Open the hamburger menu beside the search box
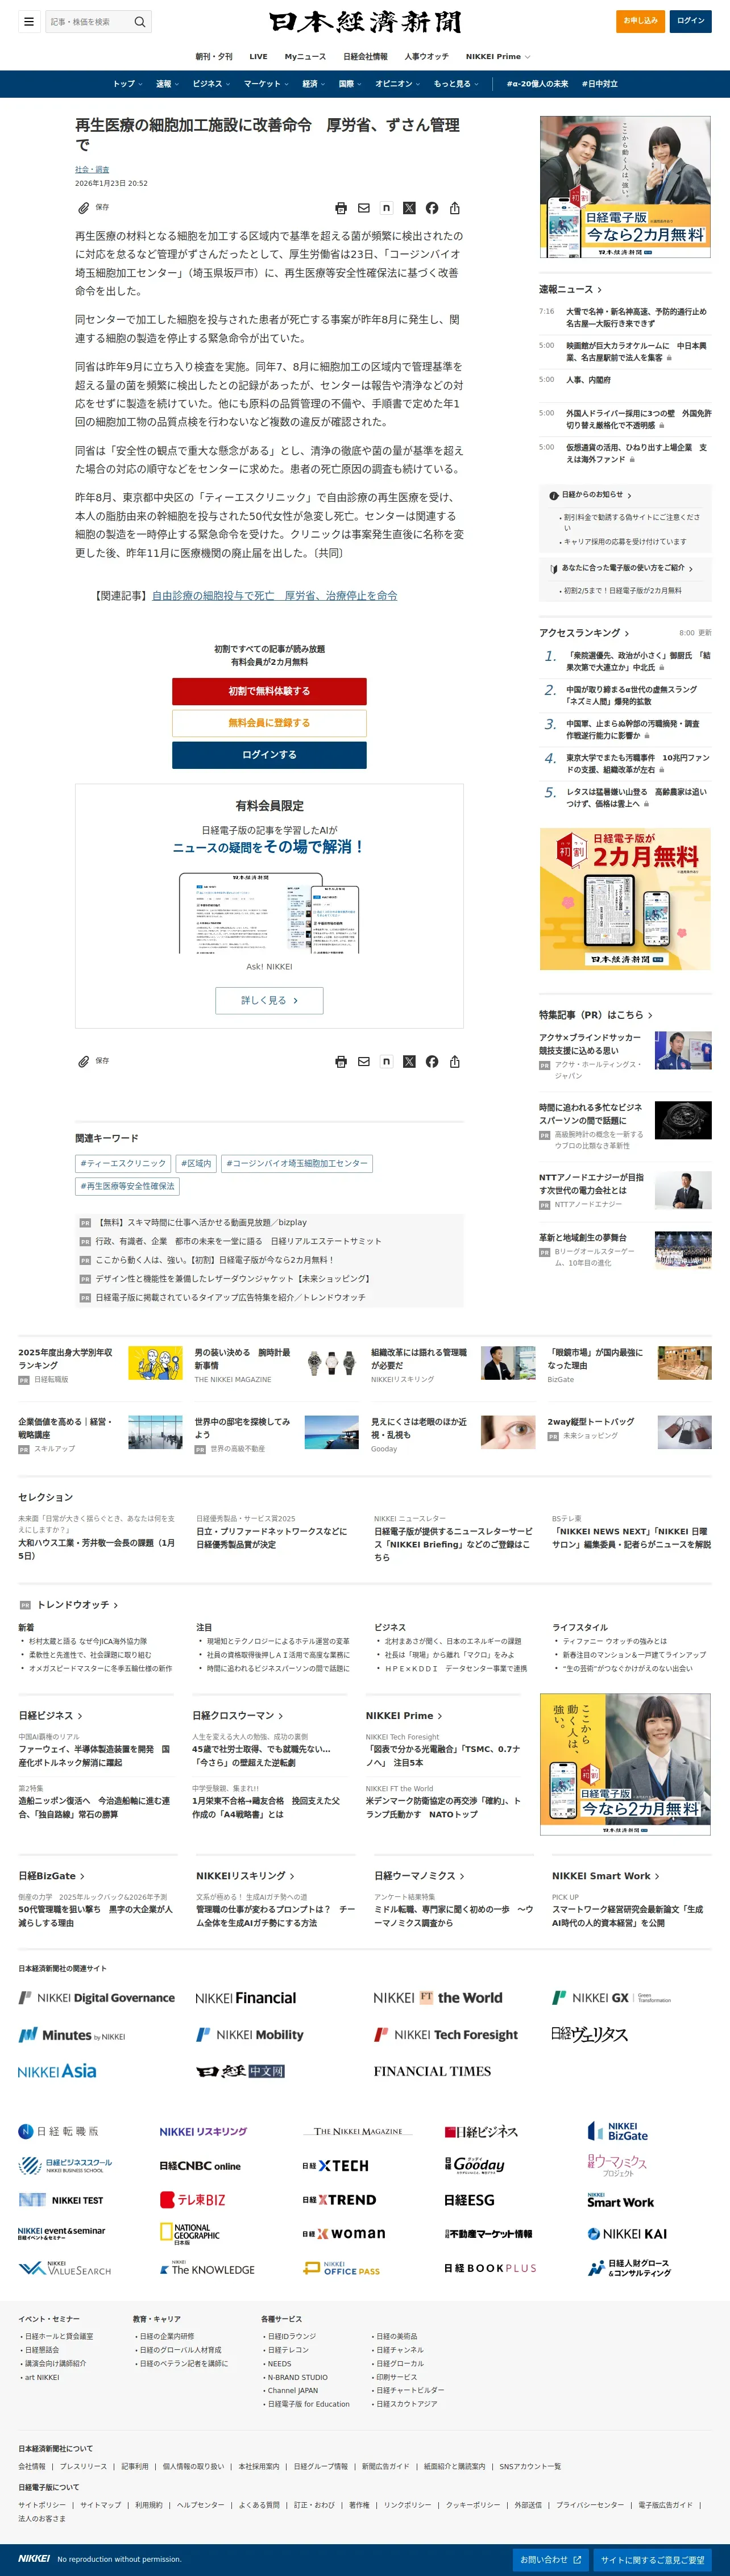 click(x=29, y=21)
